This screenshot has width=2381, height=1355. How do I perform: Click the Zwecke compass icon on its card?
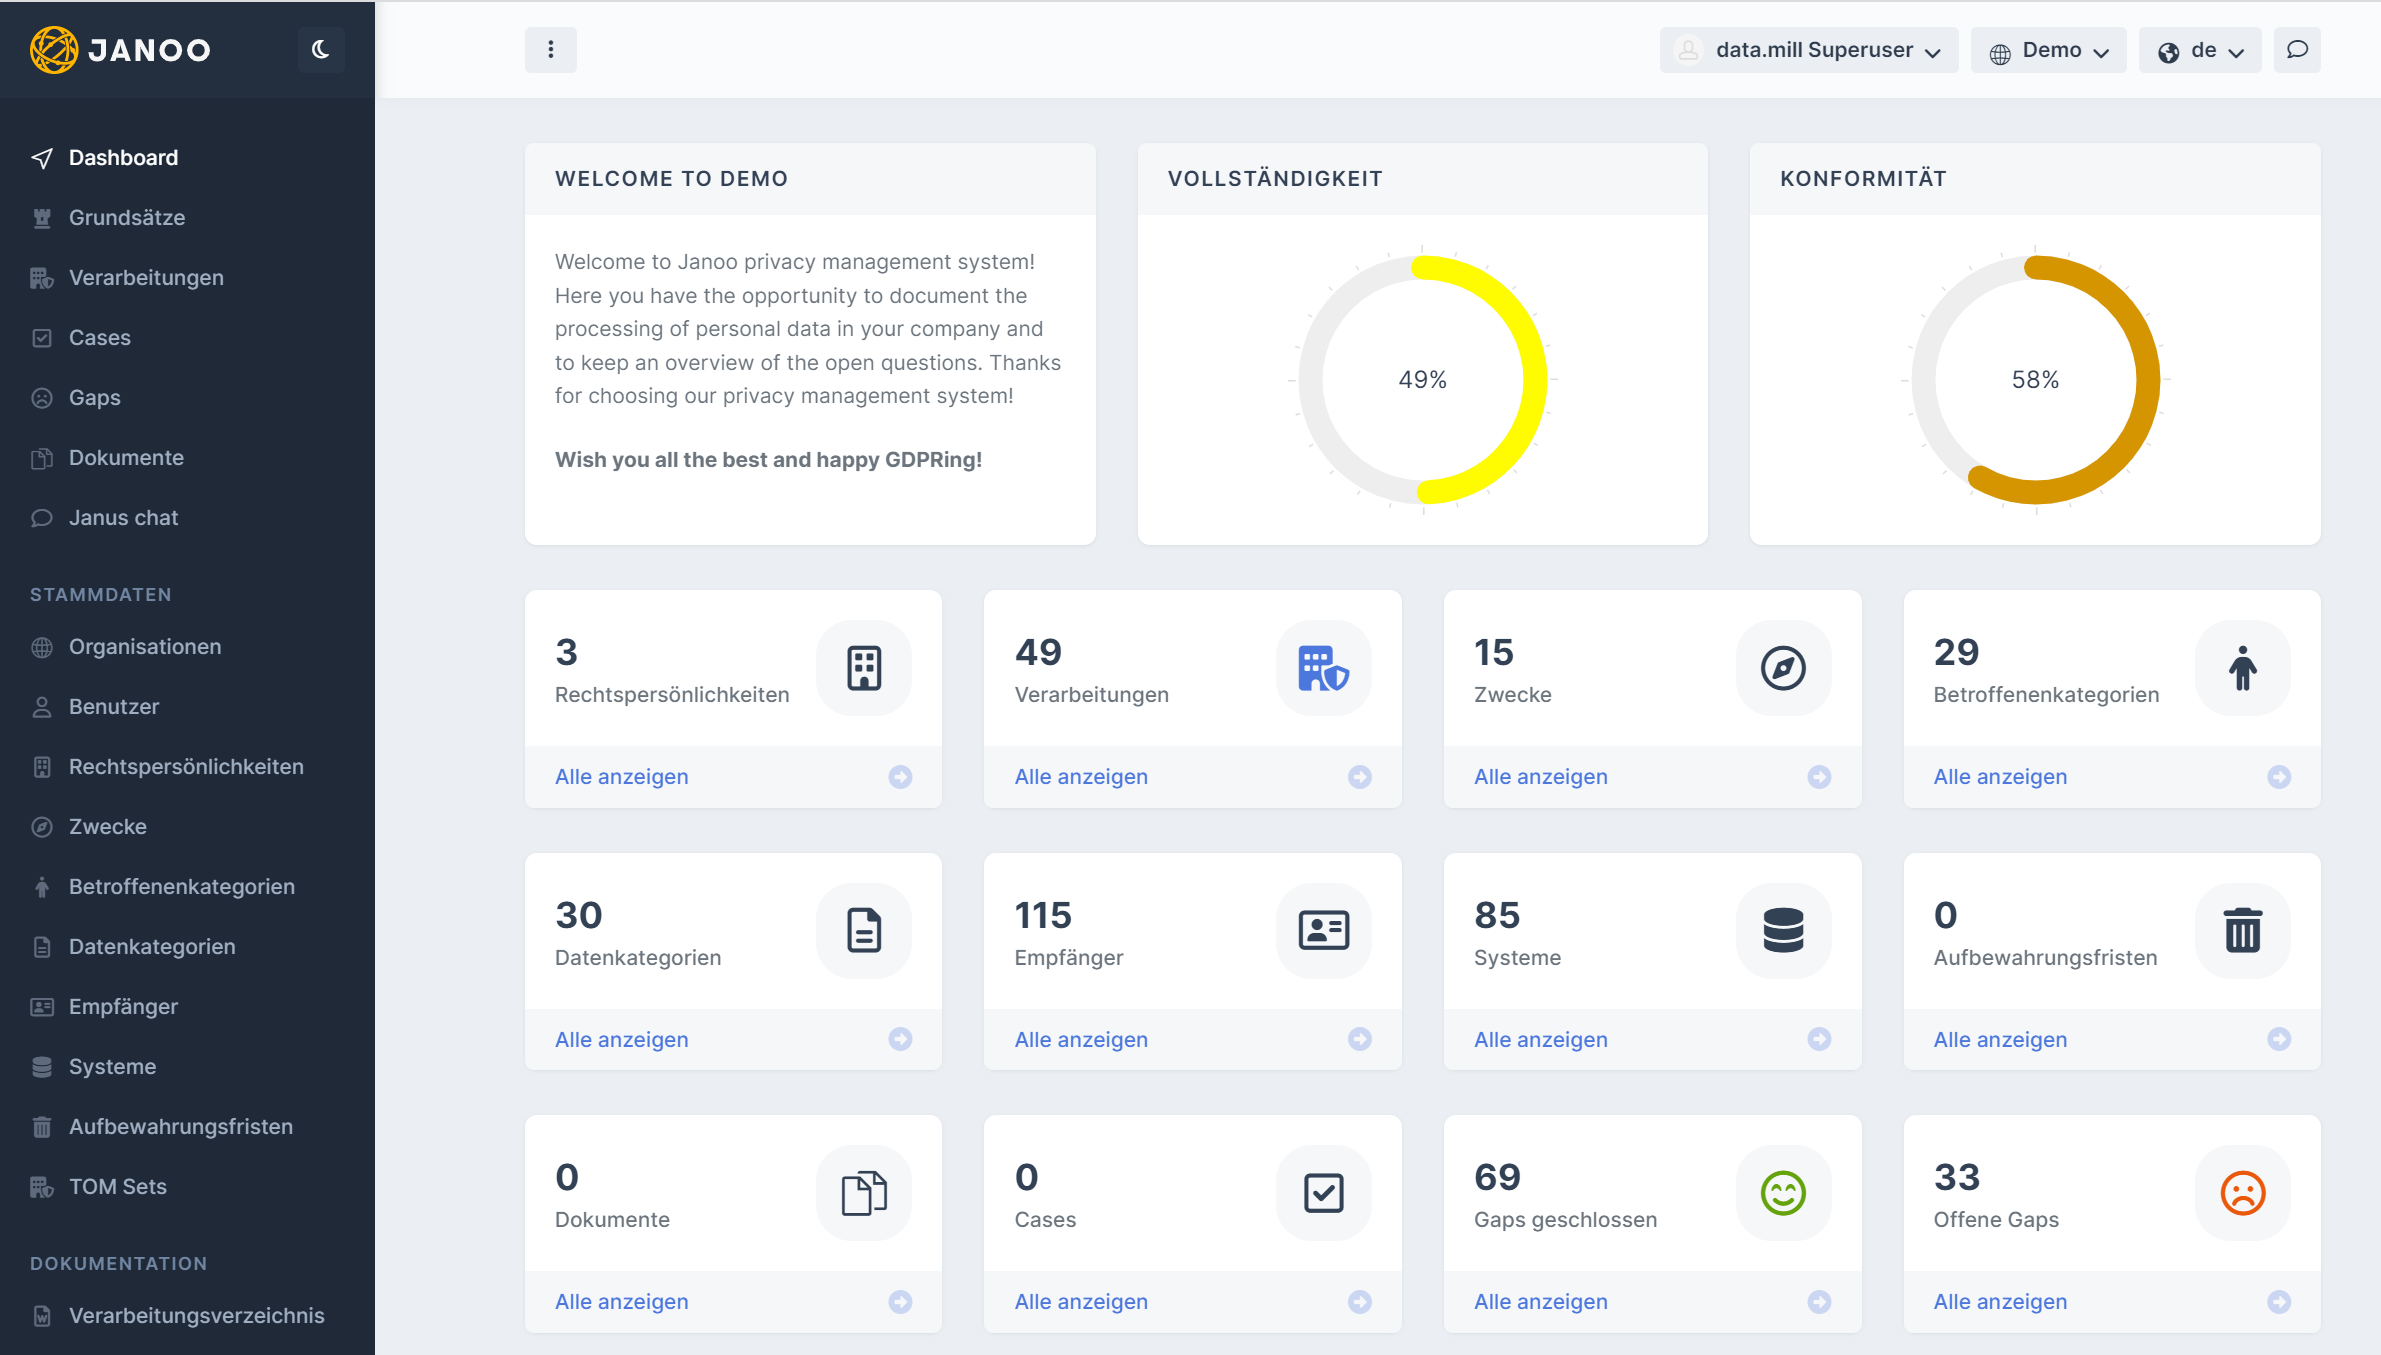click(1783, 668)
